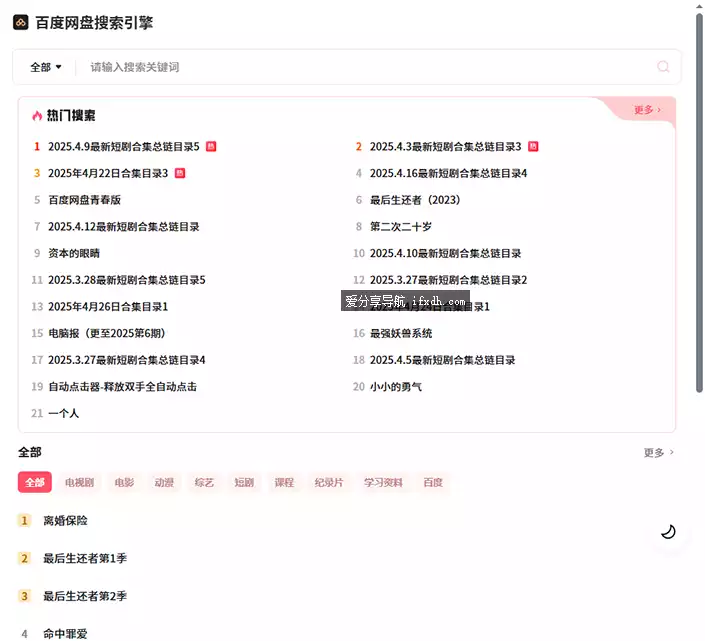Click the magnifier search icon in search box
The height and width of the screenshot is (641, 705).
click(663, 67)
